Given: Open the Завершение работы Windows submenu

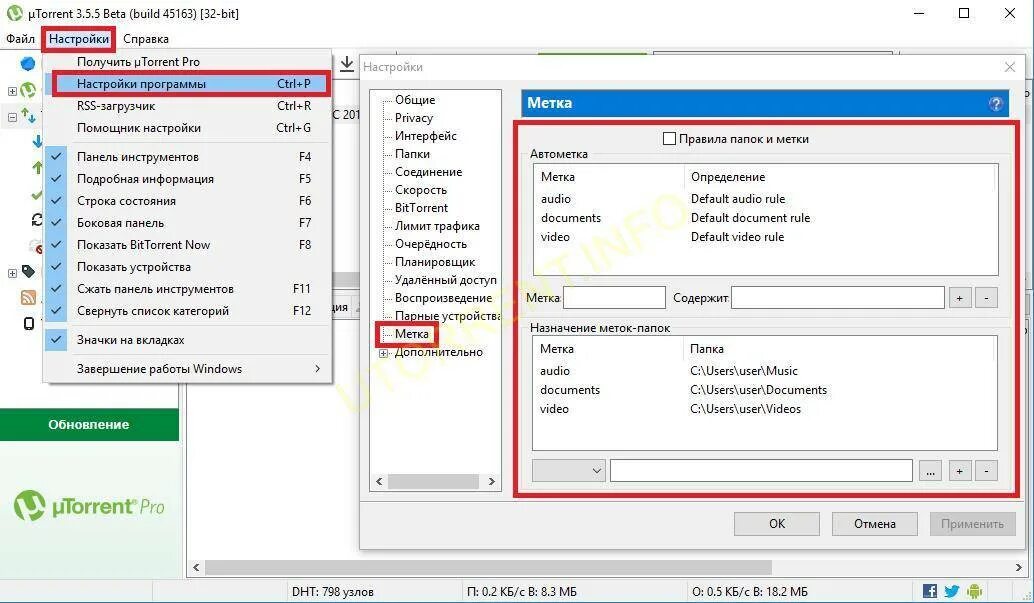Looking at the screenshot, I should point(189,369).
